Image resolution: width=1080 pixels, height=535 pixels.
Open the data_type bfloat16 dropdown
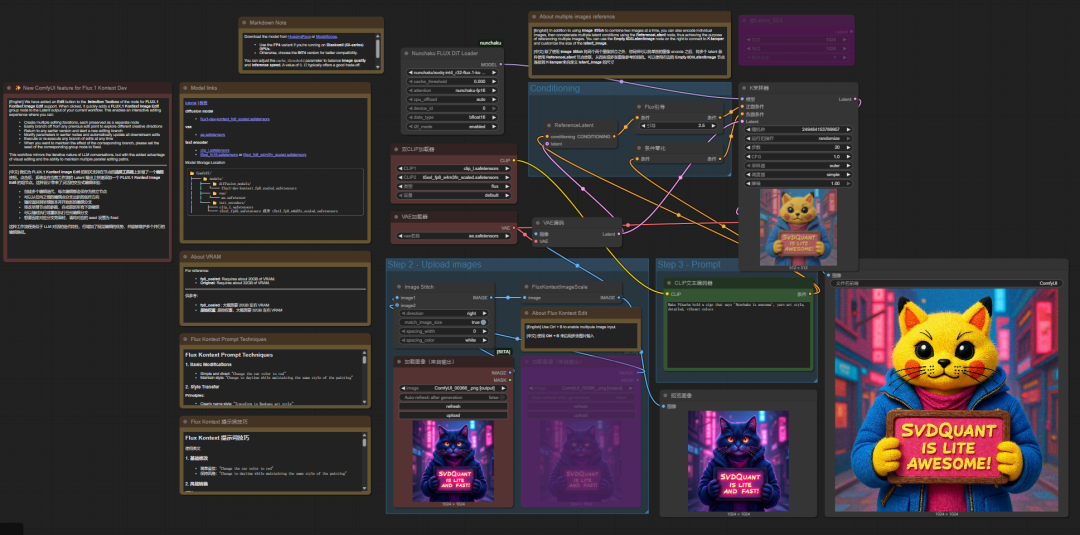click(x=452, y=118)
